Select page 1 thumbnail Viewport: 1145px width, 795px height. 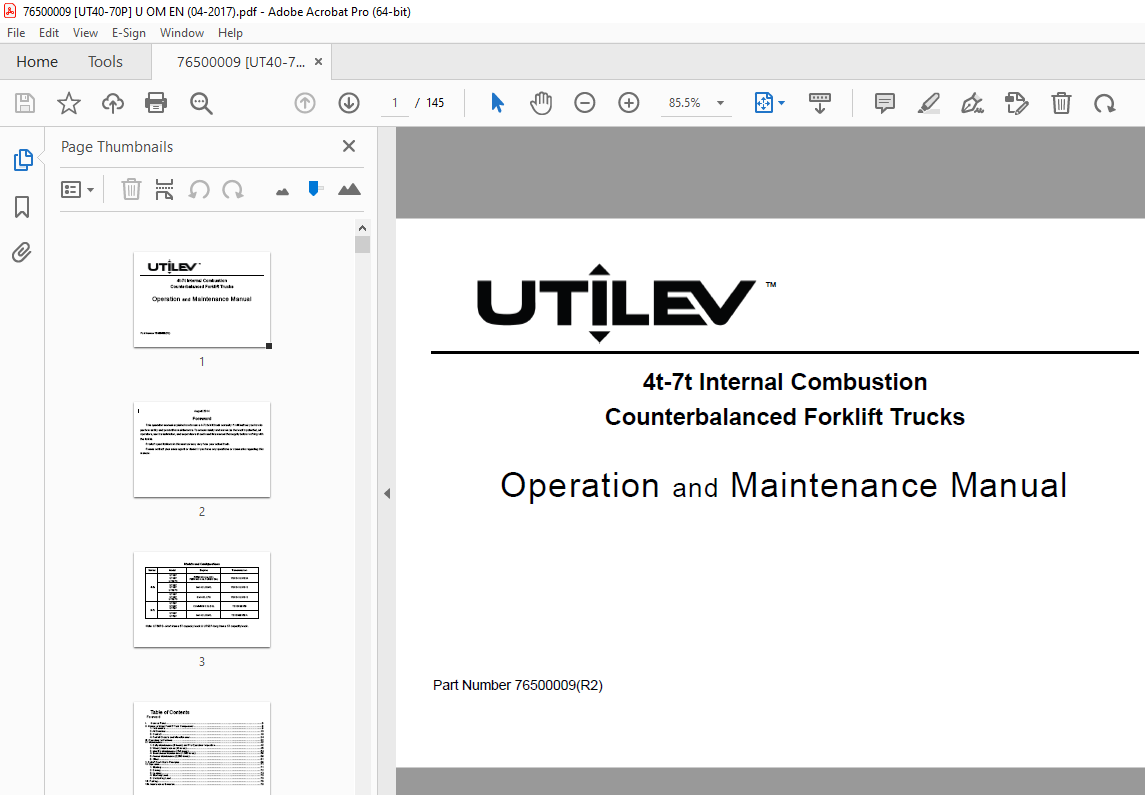click(202, 299)
